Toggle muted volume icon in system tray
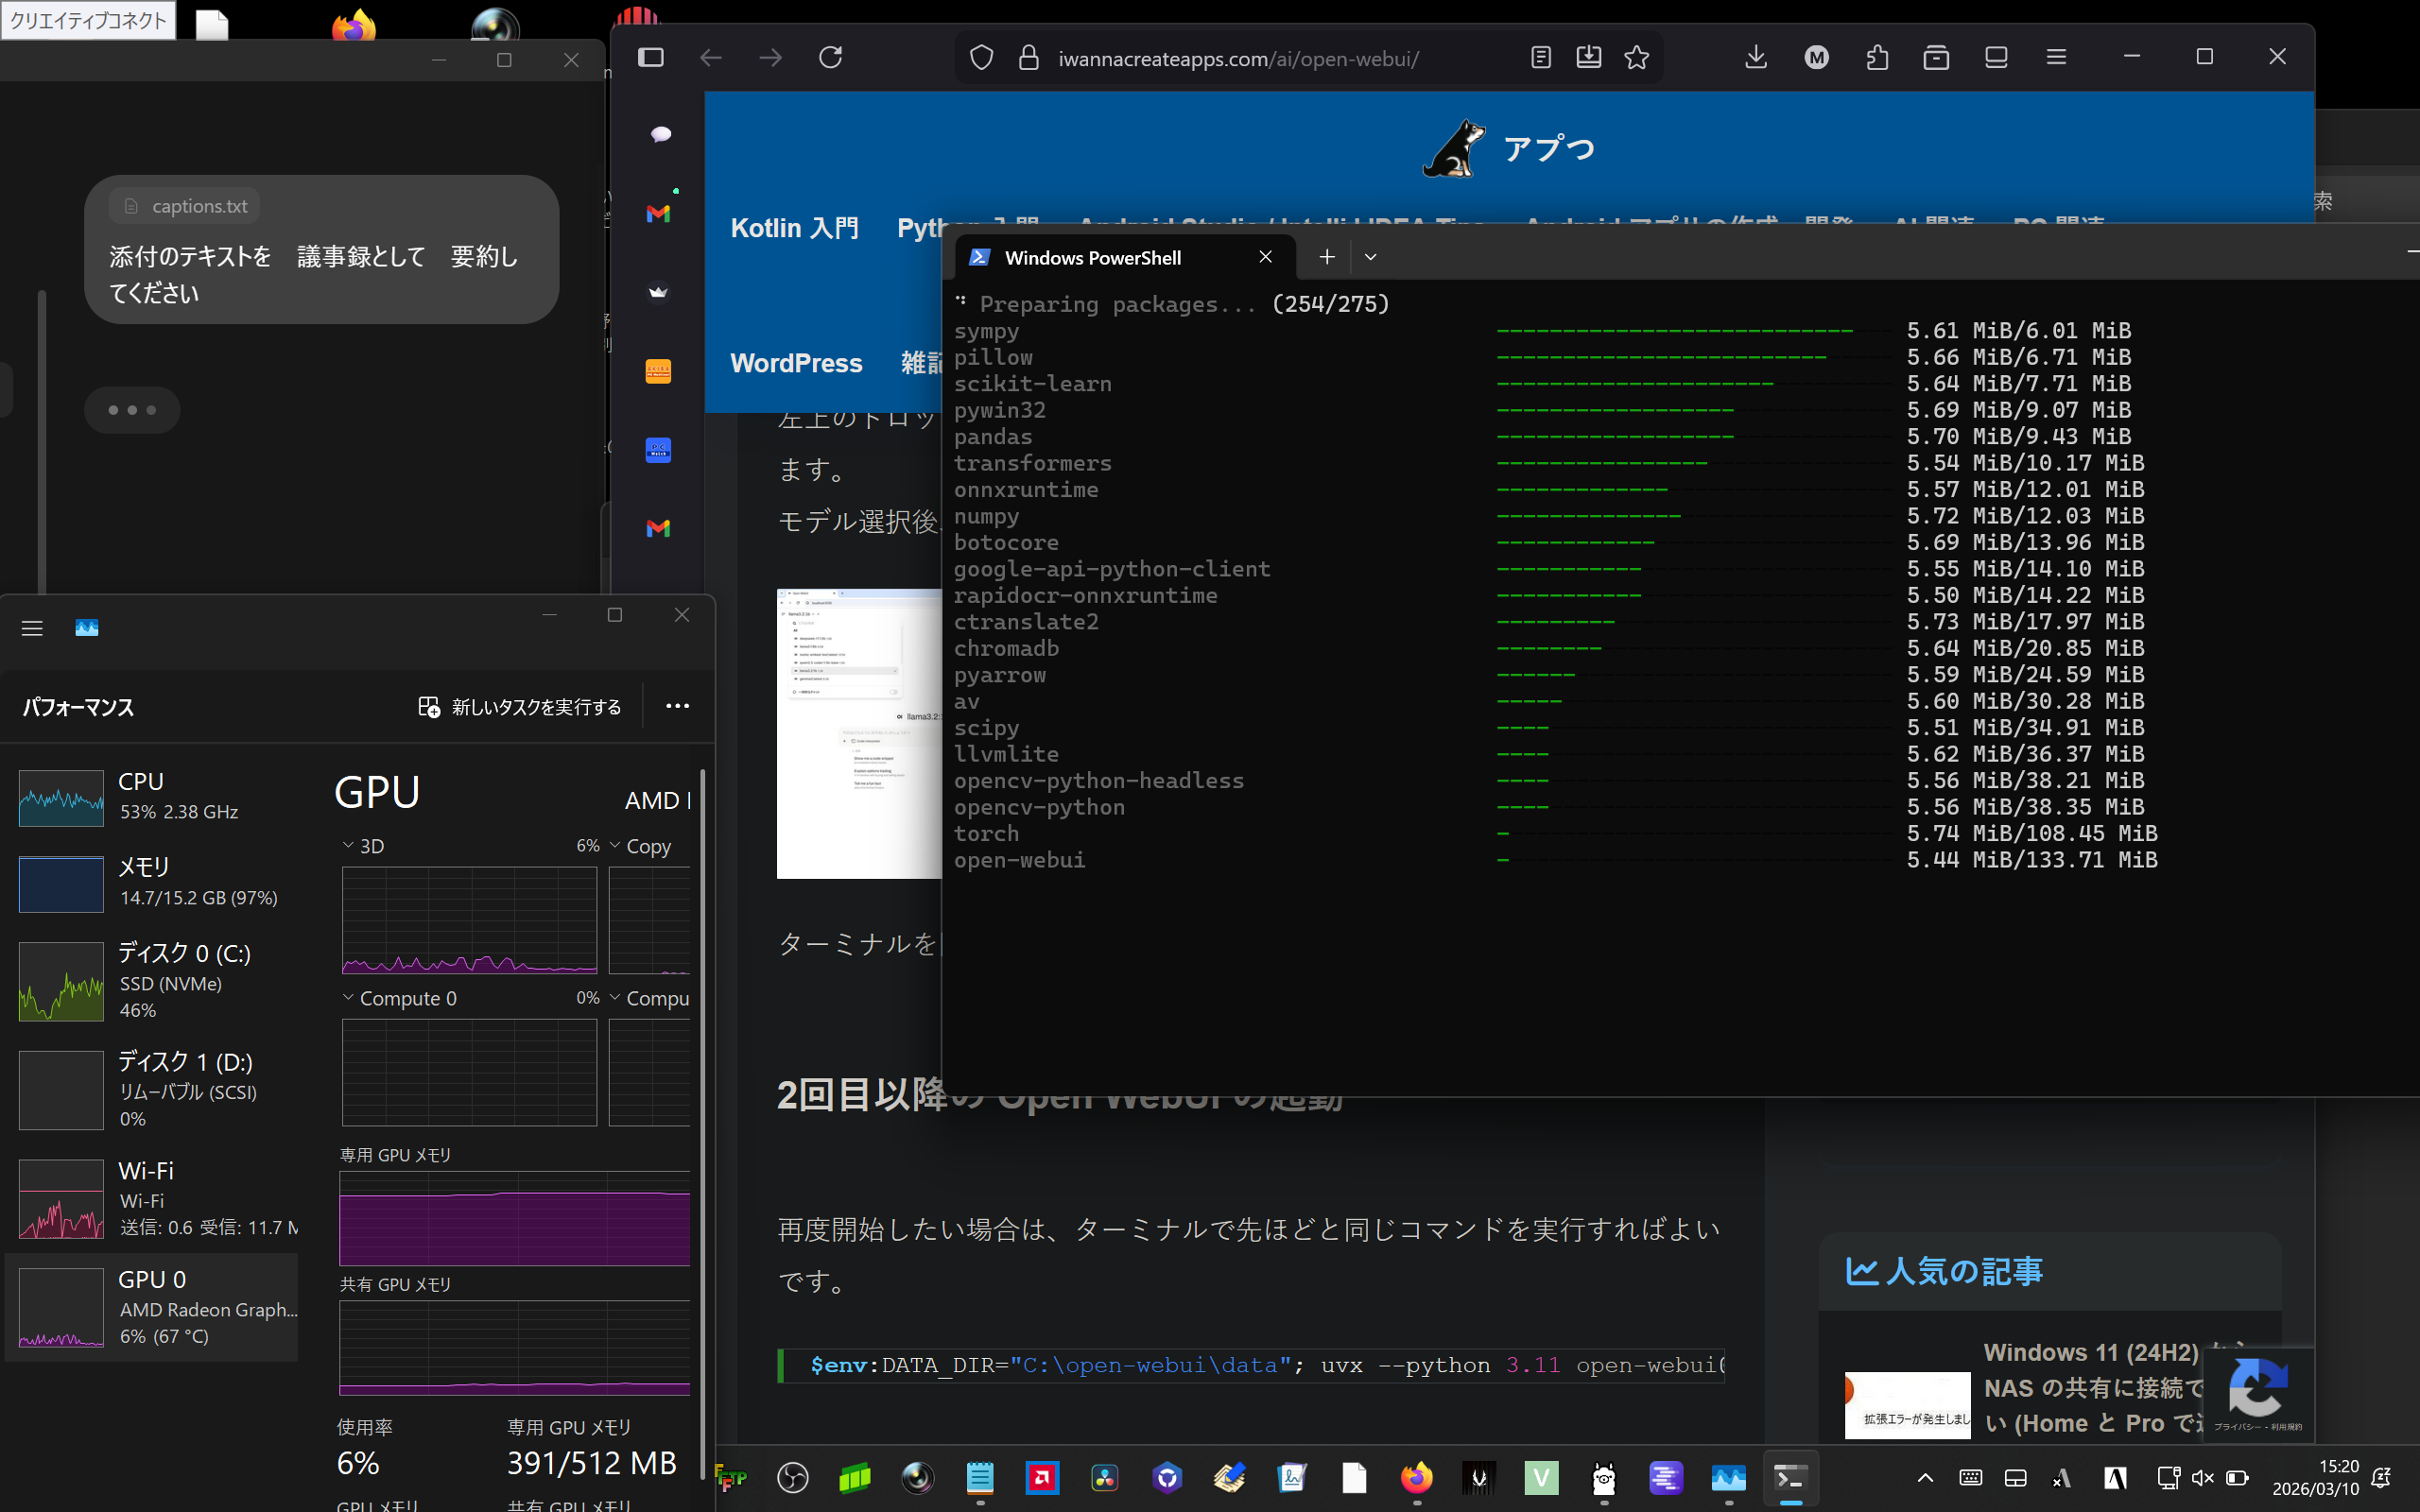This screenshot has width=2420, height=1512. [2202, 1477]
